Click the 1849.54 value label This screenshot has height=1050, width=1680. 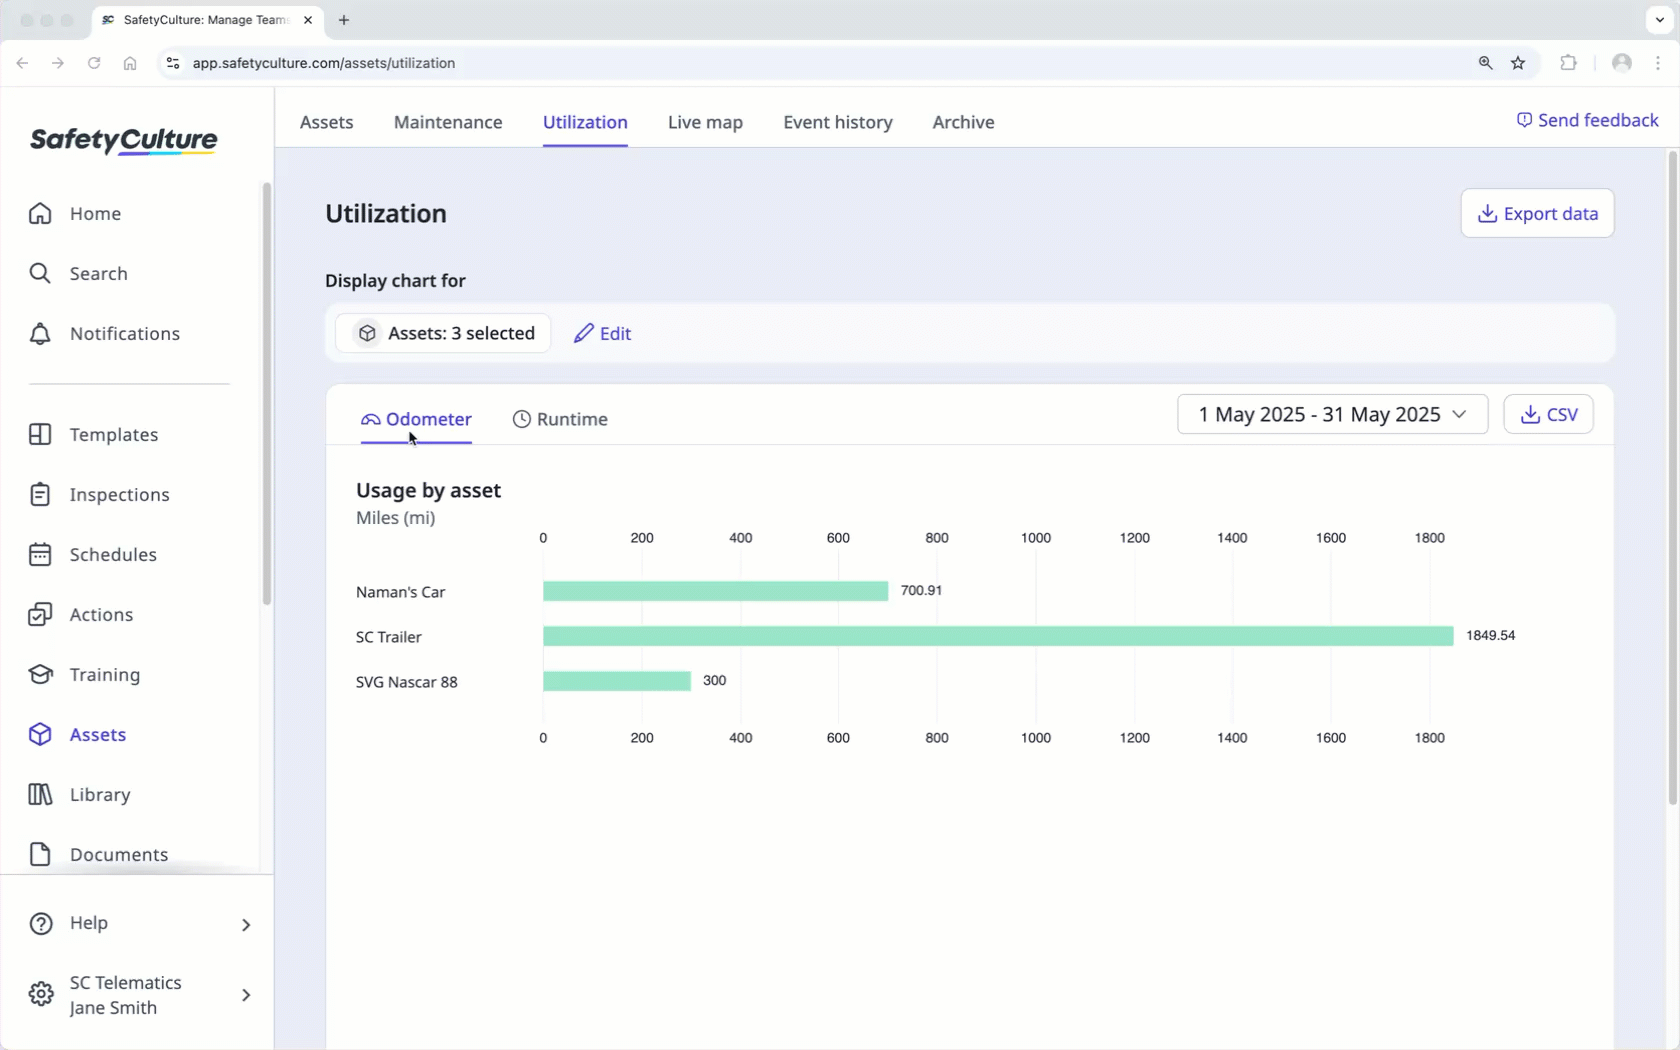pos(1490,635)
